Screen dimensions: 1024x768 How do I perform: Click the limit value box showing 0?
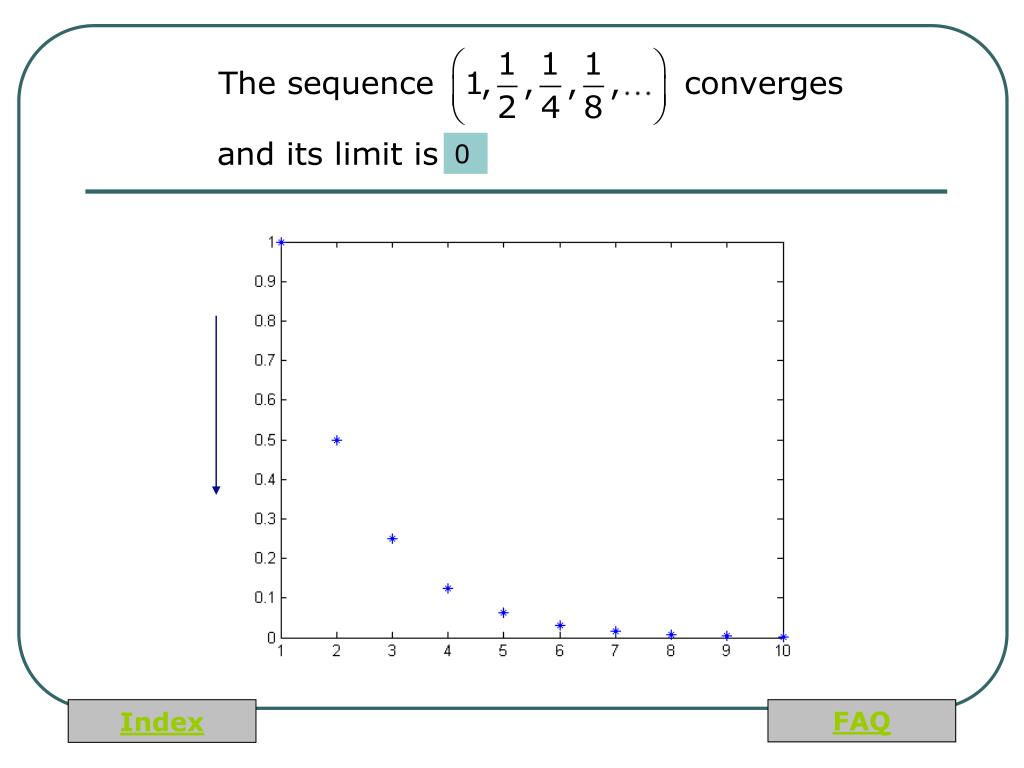point(466,153)
